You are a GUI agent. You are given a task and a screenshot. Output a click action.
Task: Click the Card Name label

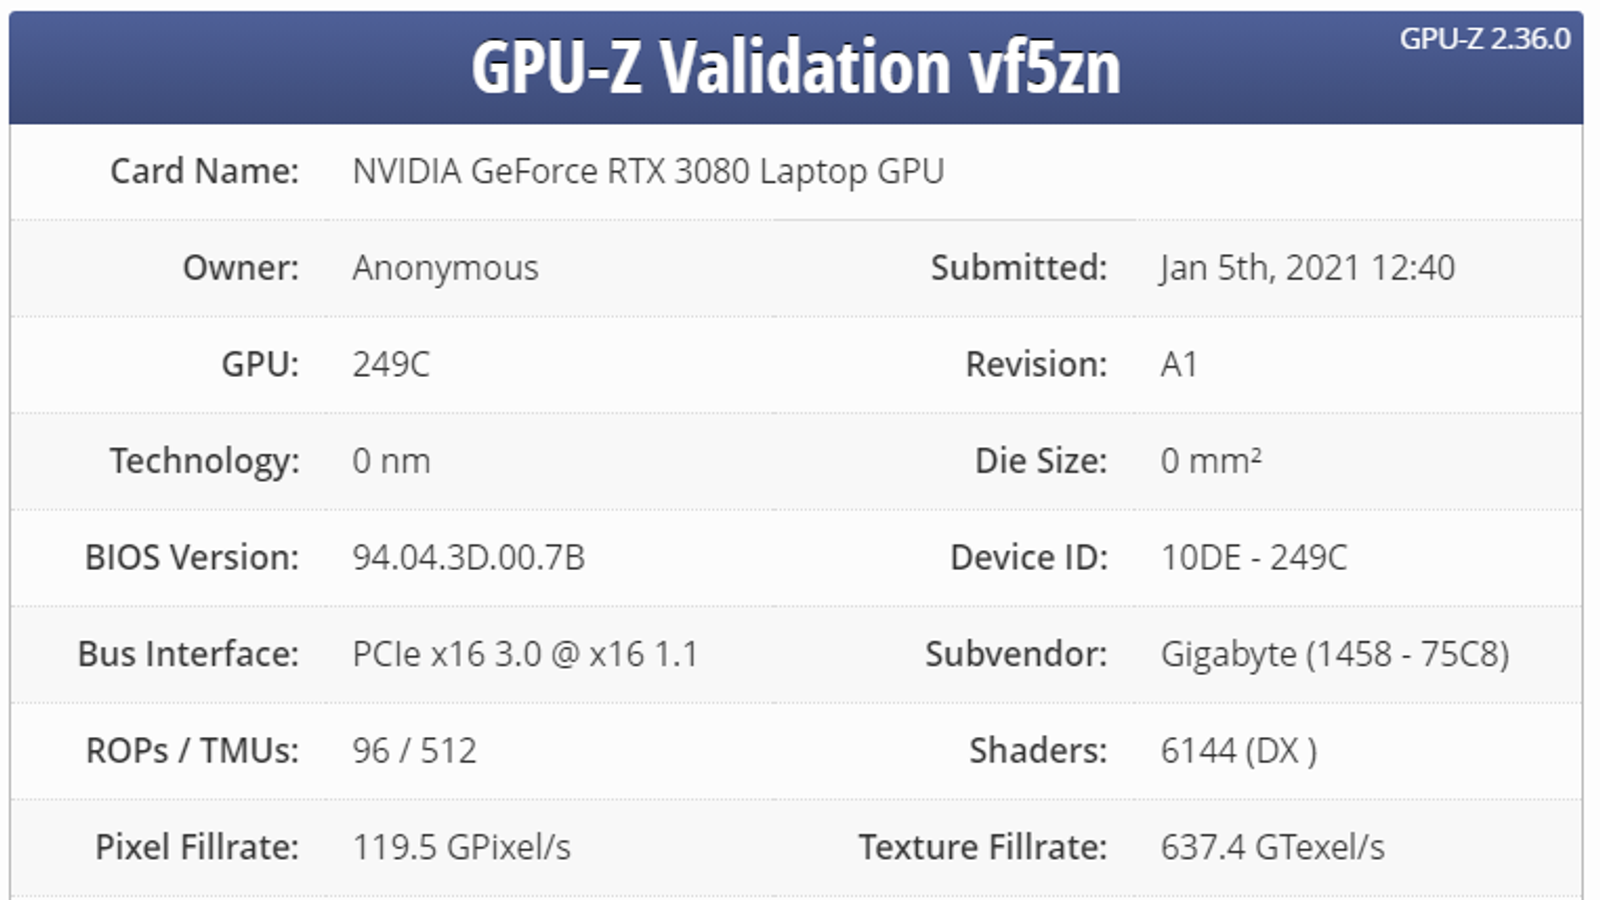coord(204,171)
